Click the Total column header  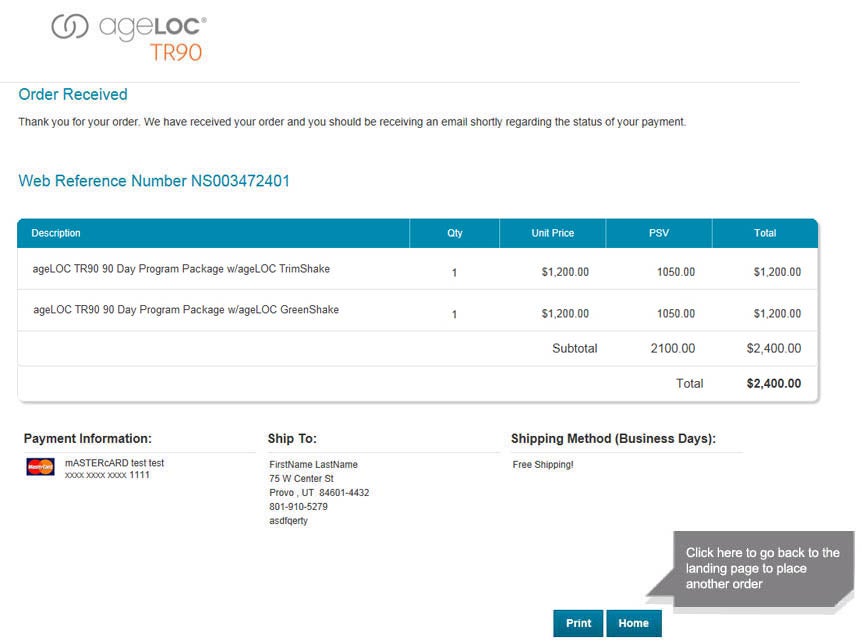point(765,233)
